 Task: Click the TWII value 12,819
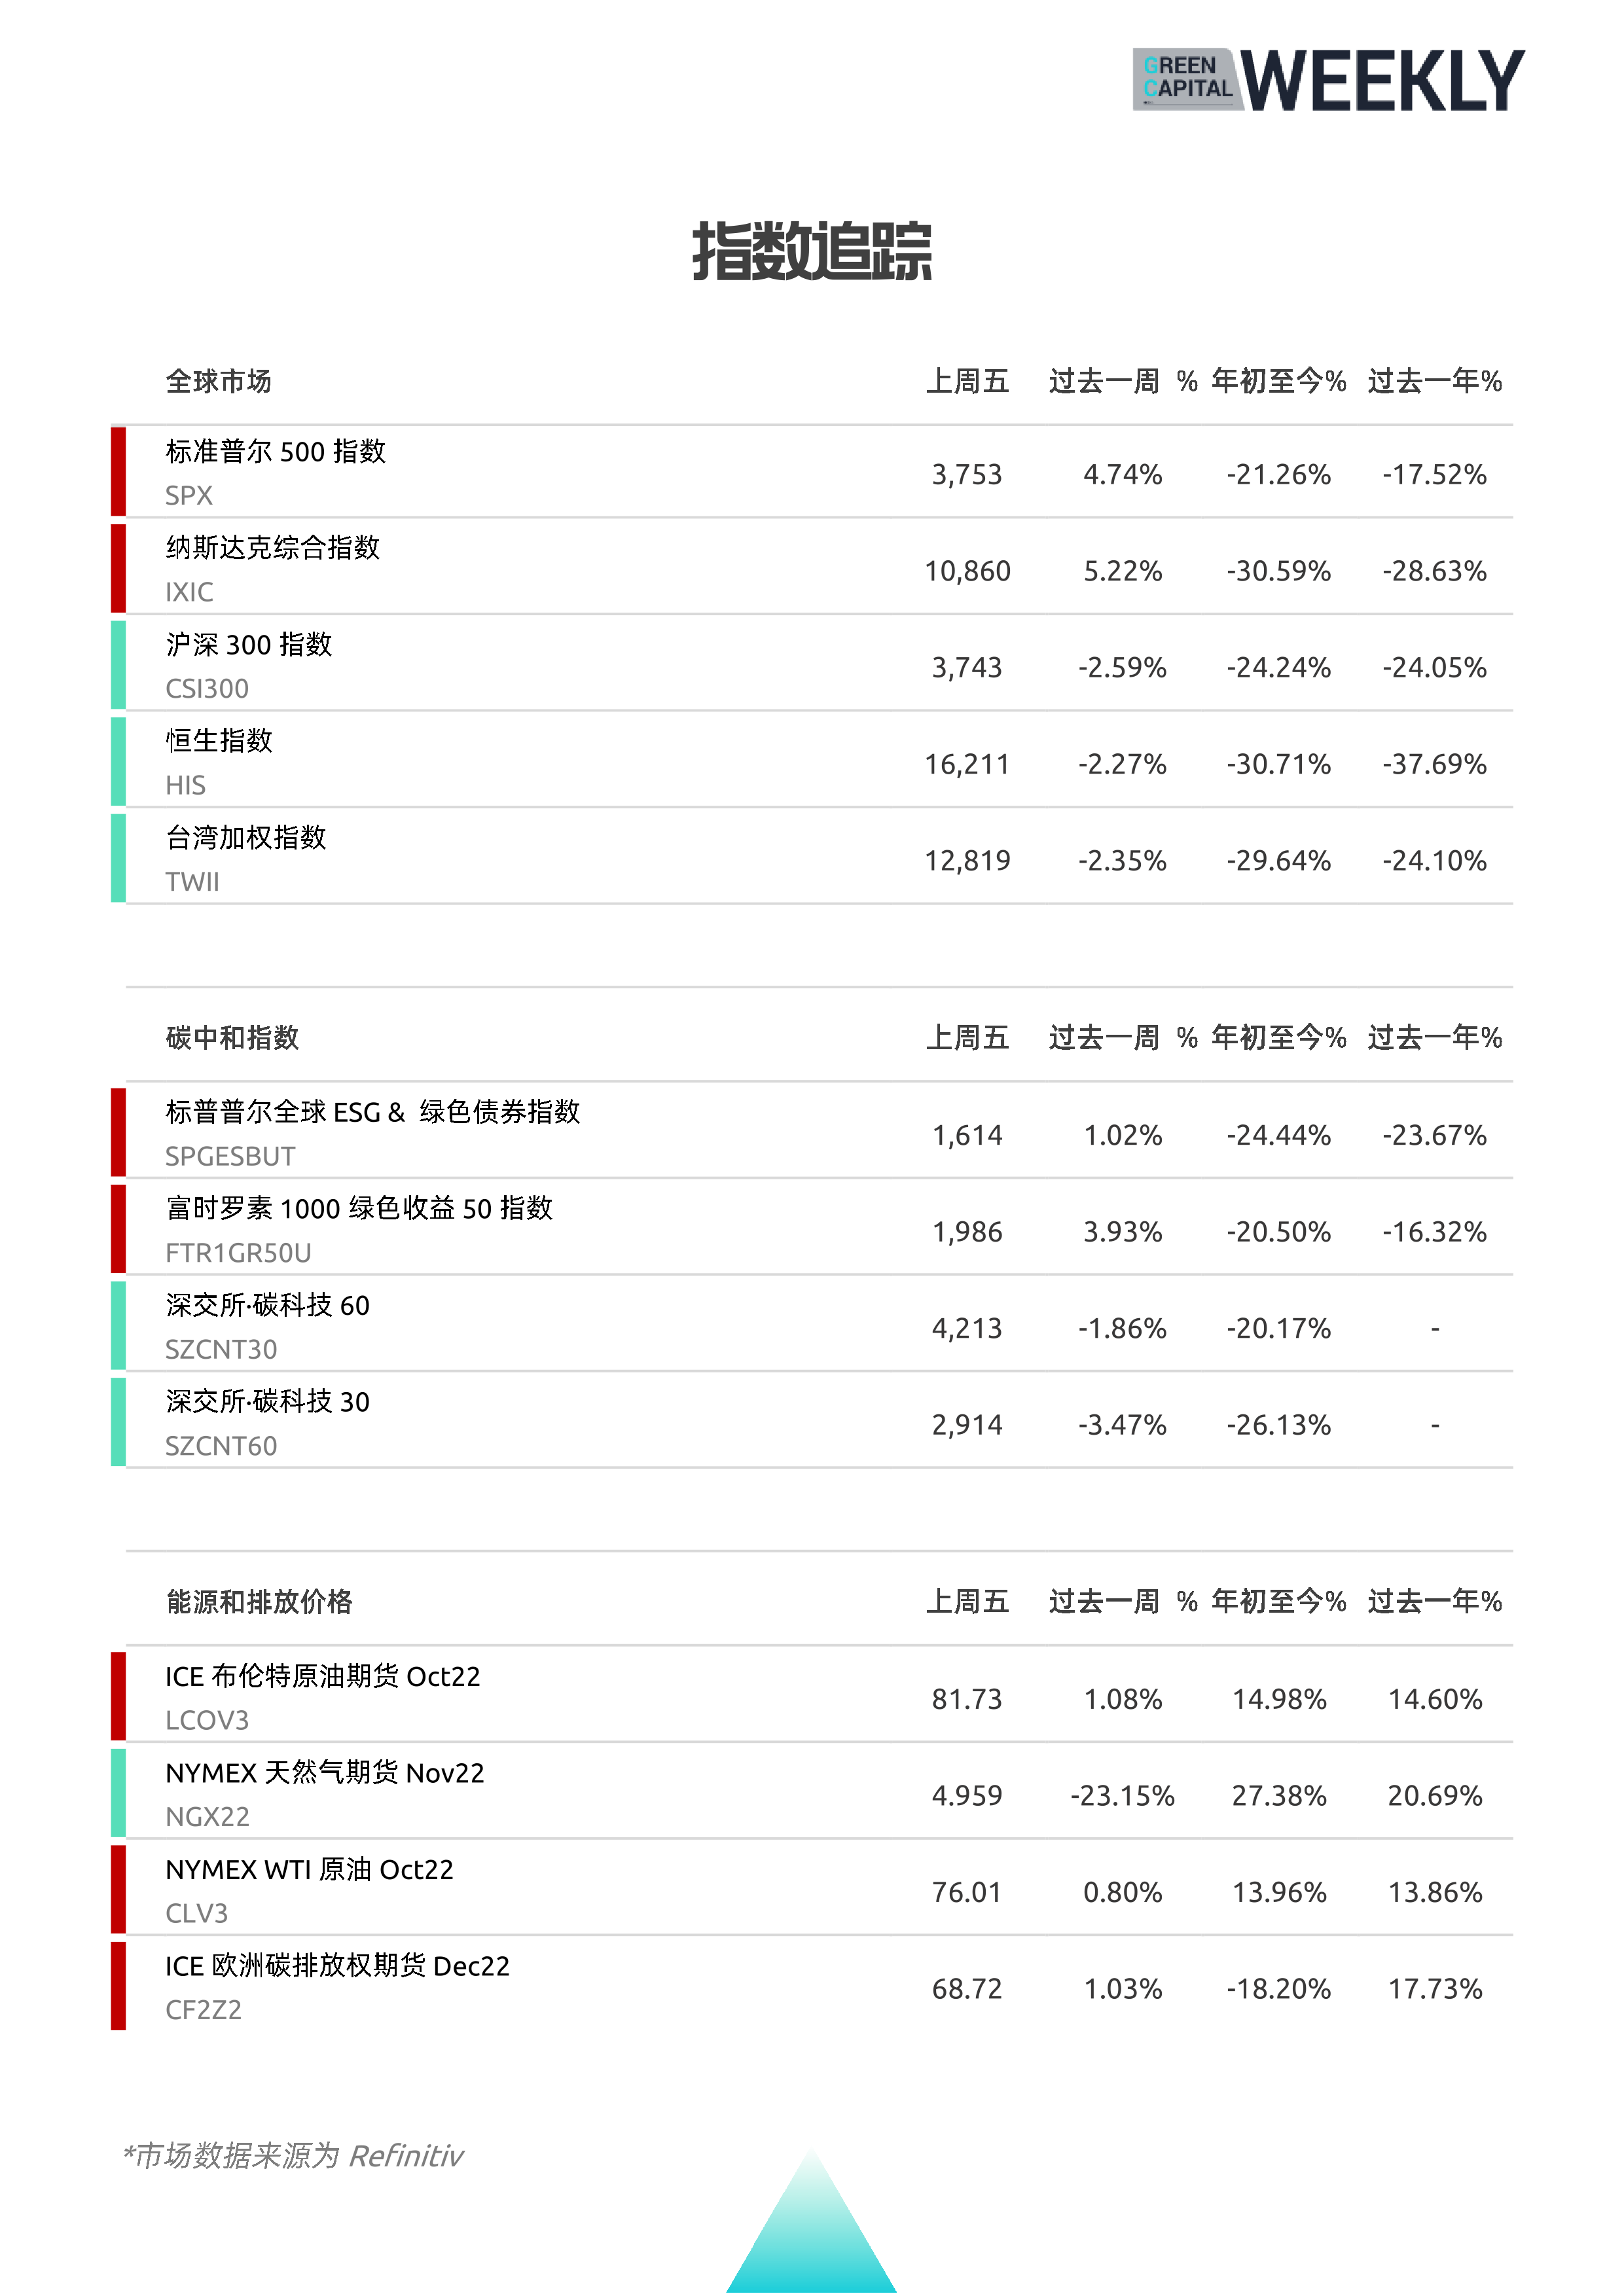coord(967,861)
